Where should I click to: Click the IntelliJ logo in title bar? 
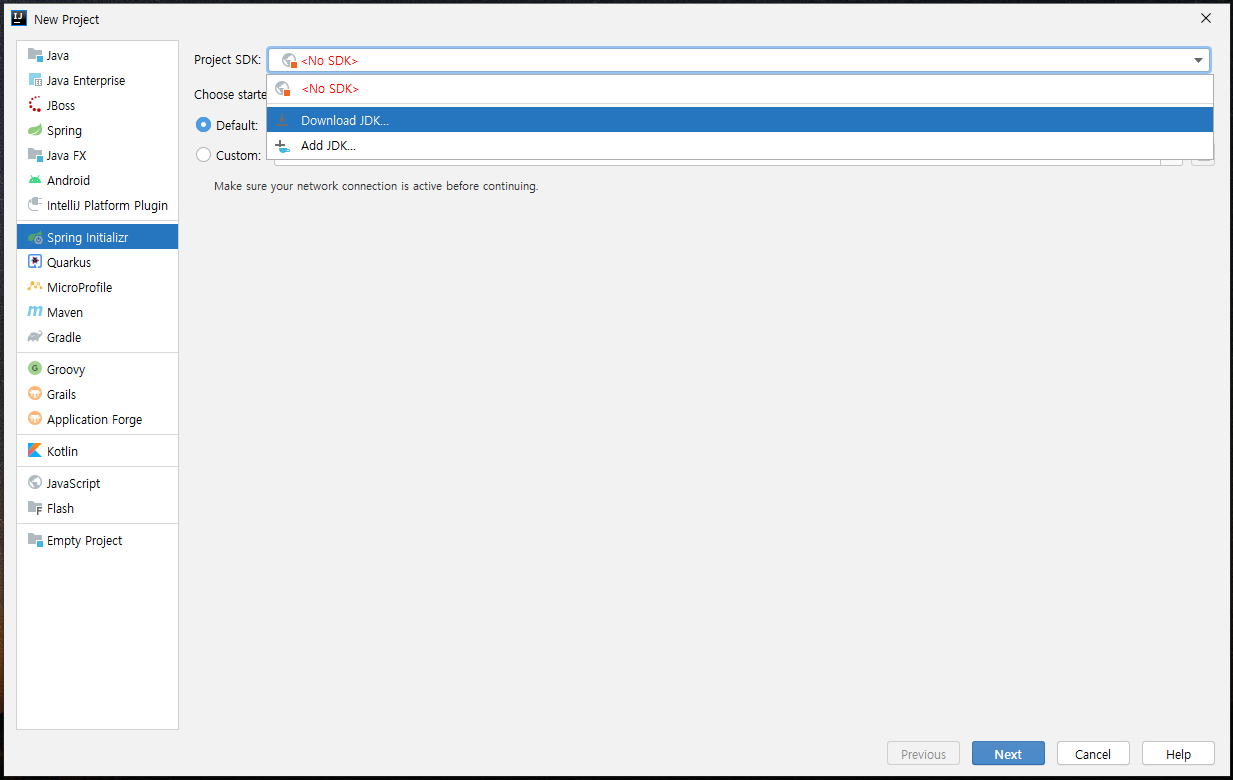pos(18,18)
